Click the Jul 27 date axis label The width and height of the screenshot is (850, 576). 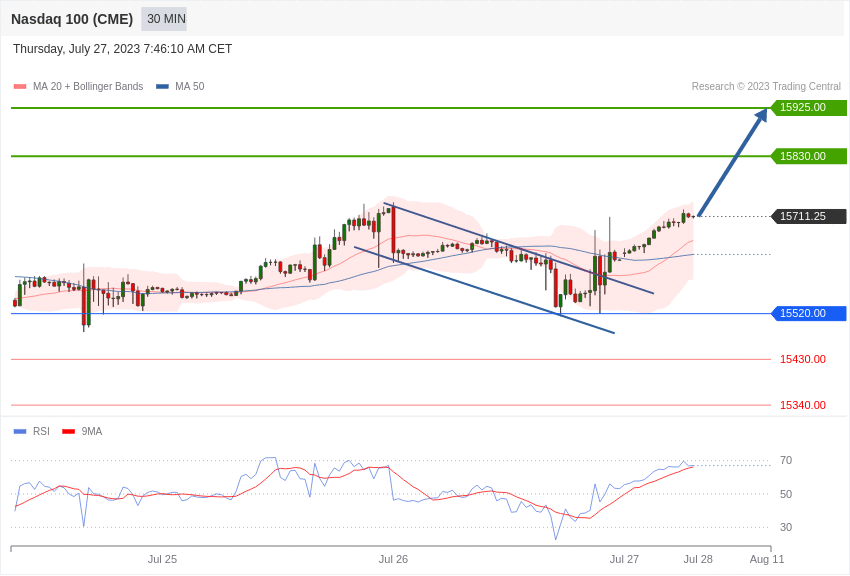624,559
